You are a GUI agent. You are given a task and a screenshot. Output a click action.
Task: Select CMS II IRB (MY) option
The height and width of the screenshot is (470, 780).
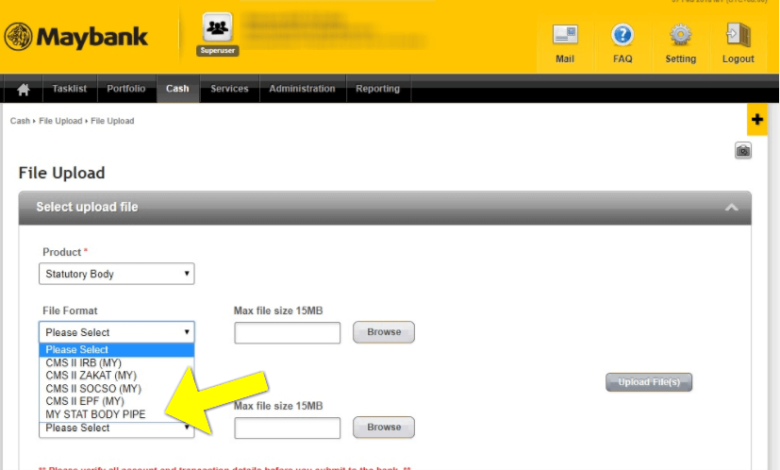pyautogui.click(x=117, y=363)
